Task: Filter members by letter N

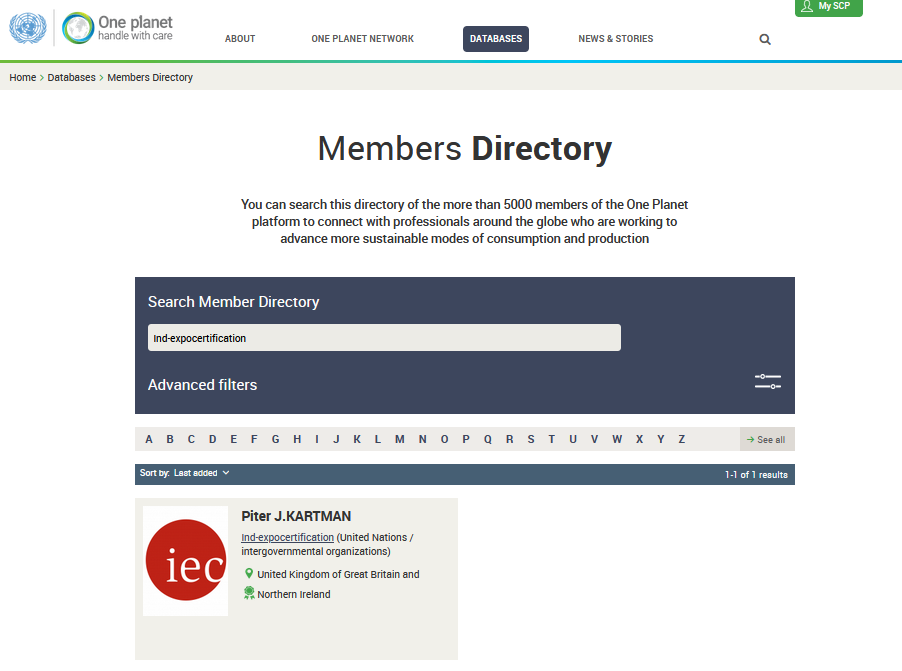Action: [x=422, y=439]
